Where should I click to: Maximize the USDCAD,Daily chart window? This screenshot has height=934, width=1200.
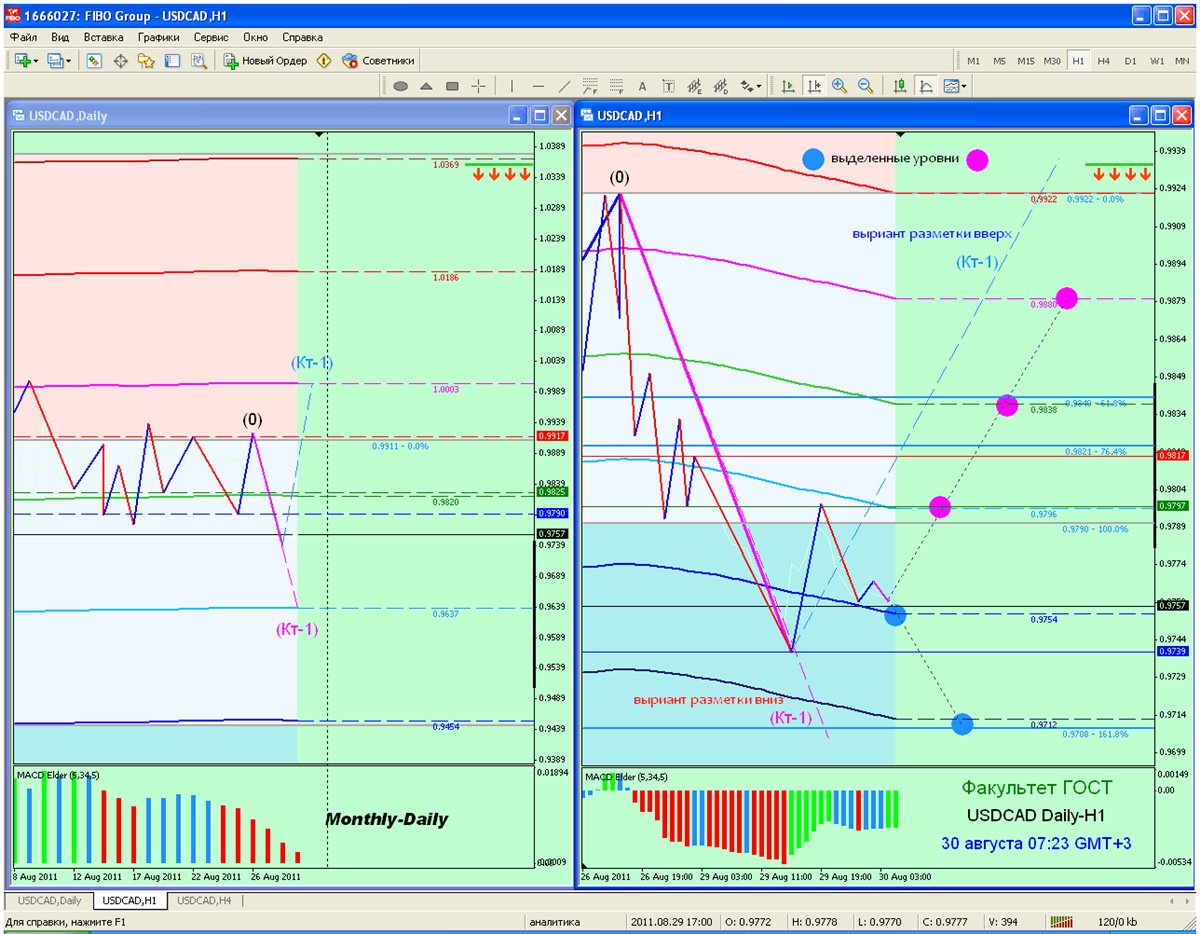[540, 115]
